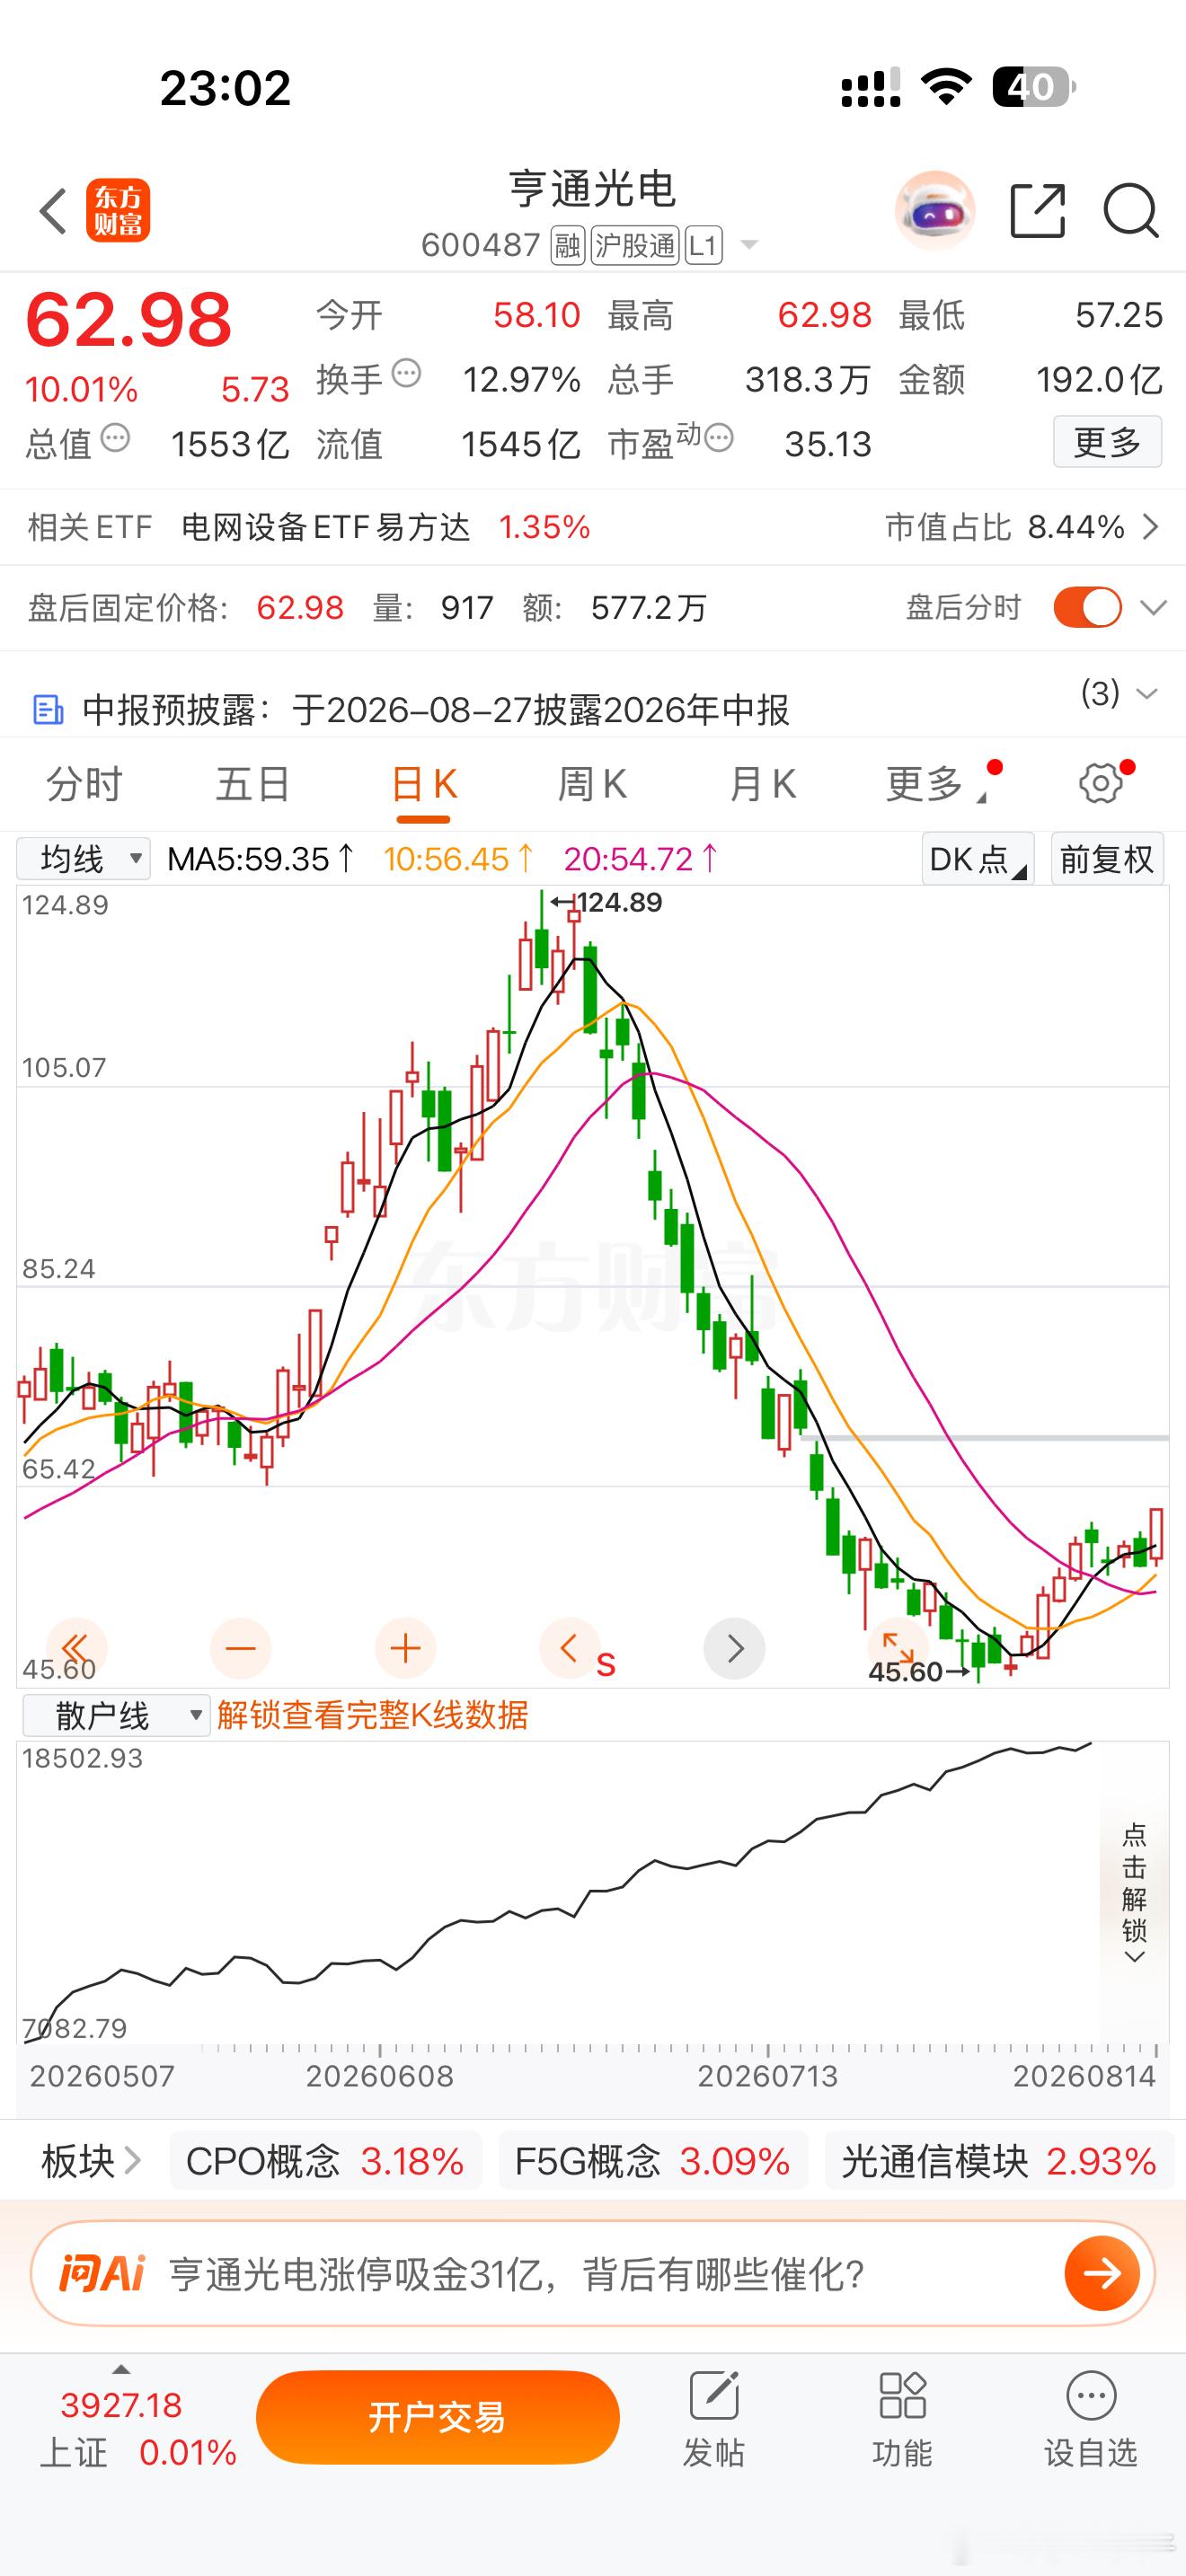Screen dimensions: 1186x2576
Task: Move K-line chart right one step
Action: pyautogui.click(x=734, y=1648)
